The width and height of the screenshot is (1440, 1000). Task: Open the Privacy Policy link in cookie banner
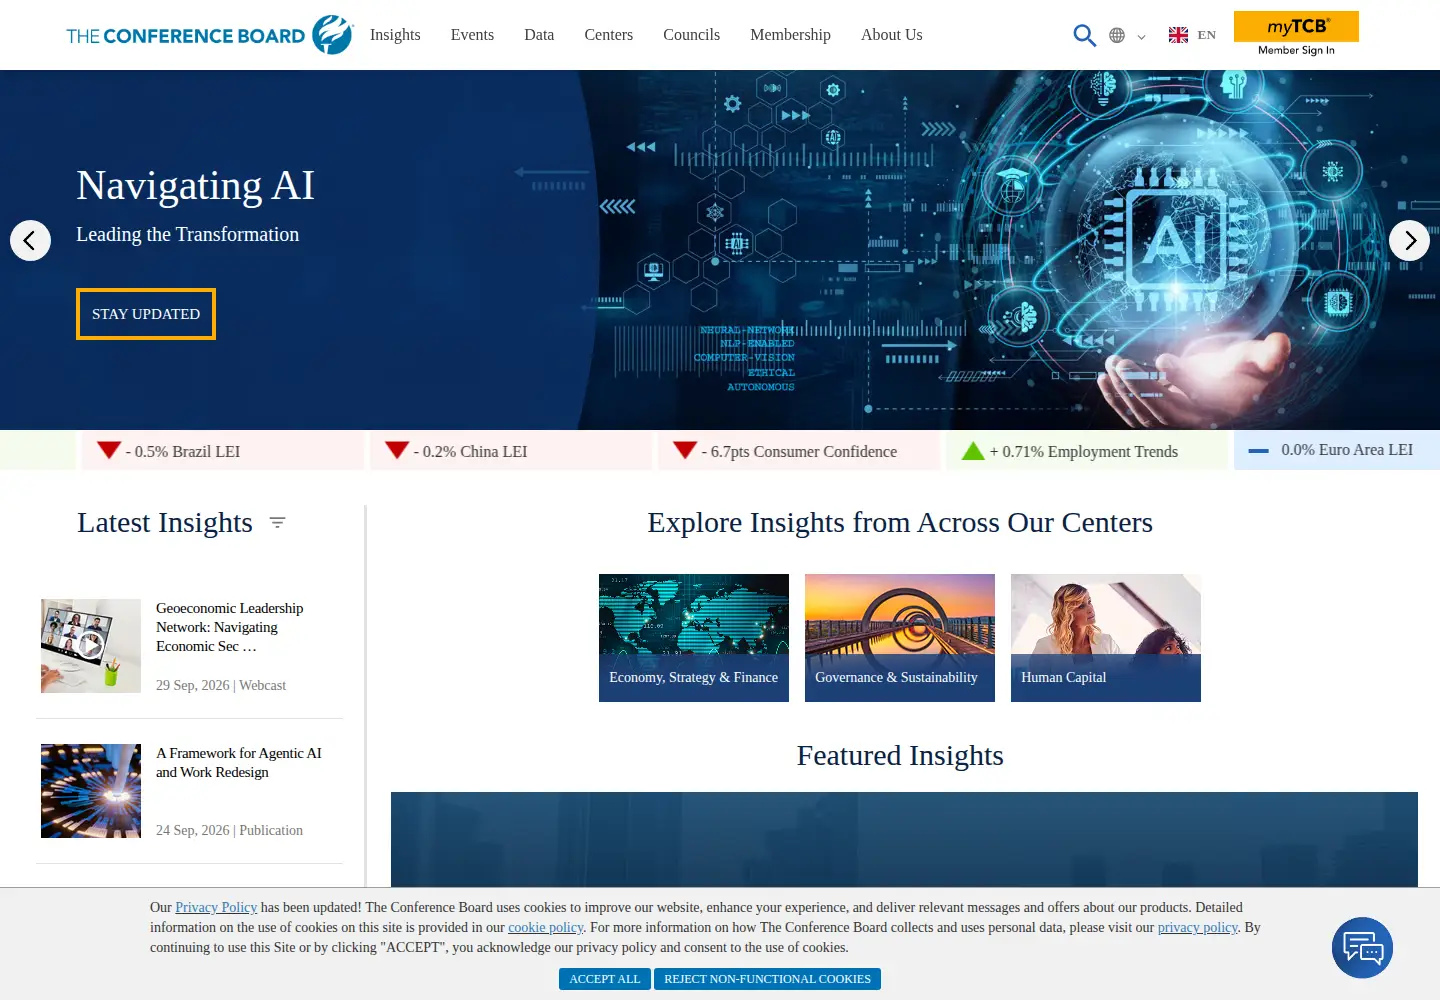click(216, 907)
